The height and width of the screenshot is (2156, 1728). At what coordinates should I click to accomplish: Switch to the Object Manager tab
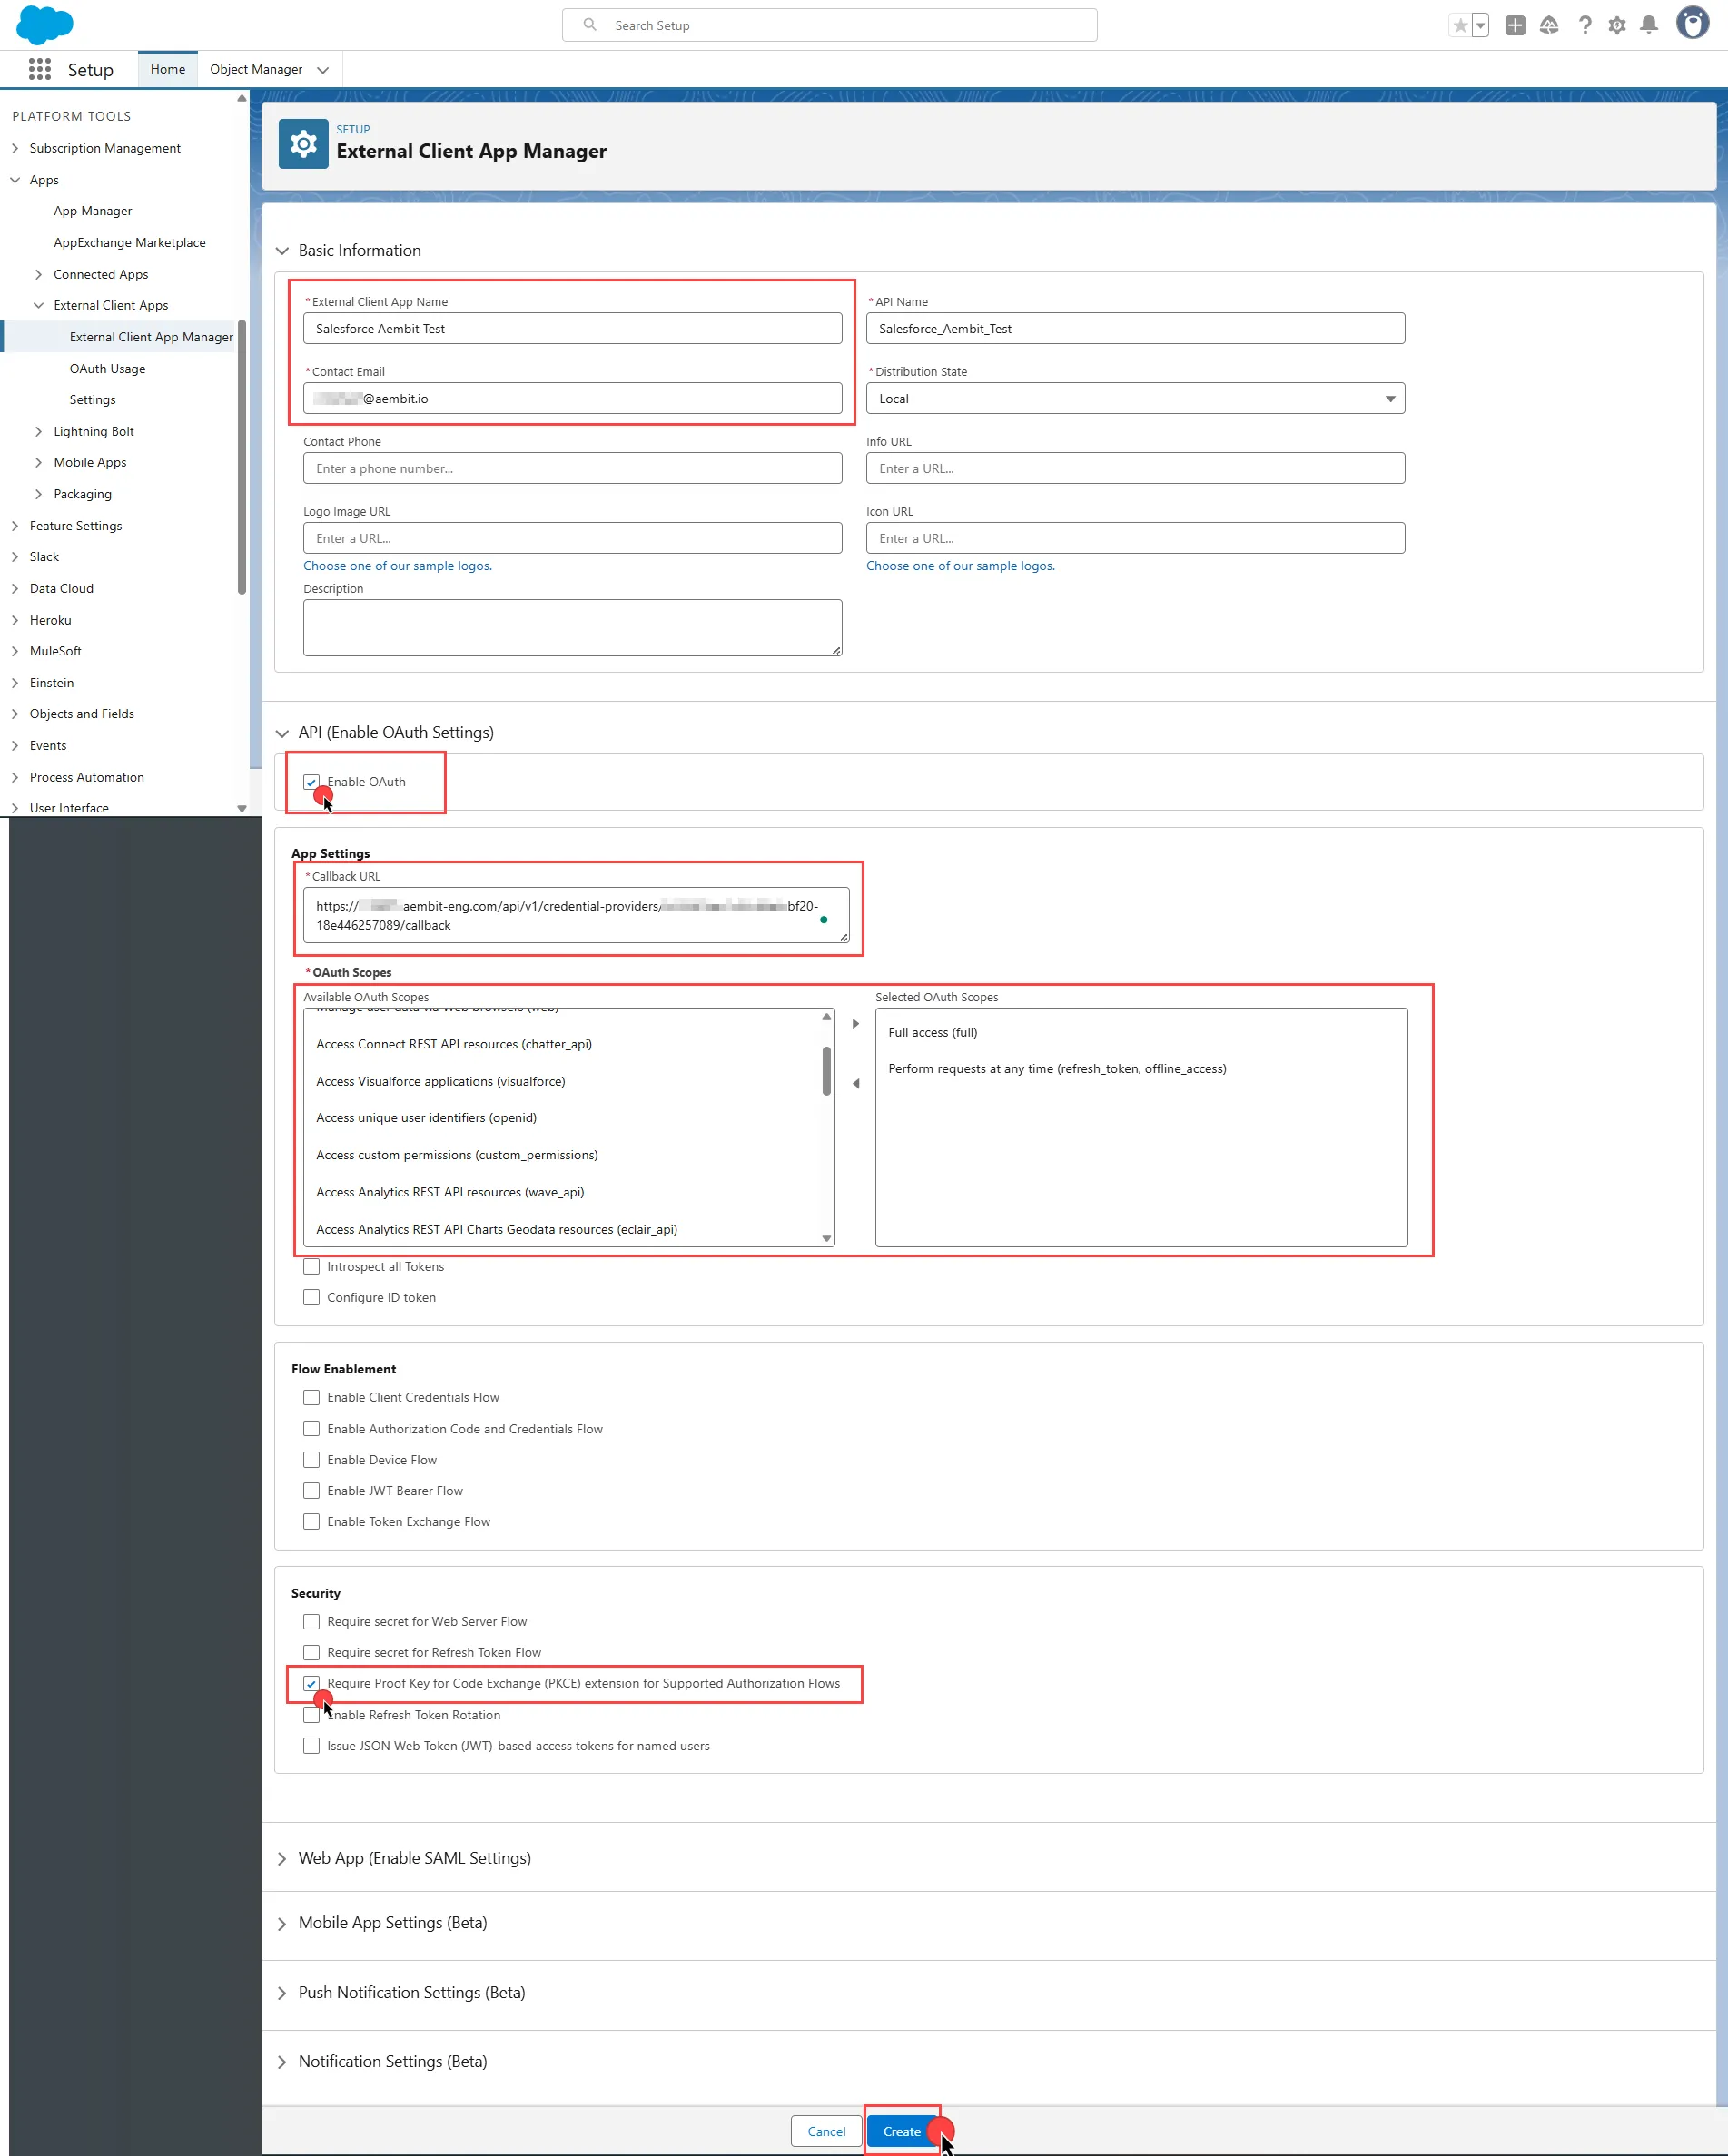click(x=256, y=69)
